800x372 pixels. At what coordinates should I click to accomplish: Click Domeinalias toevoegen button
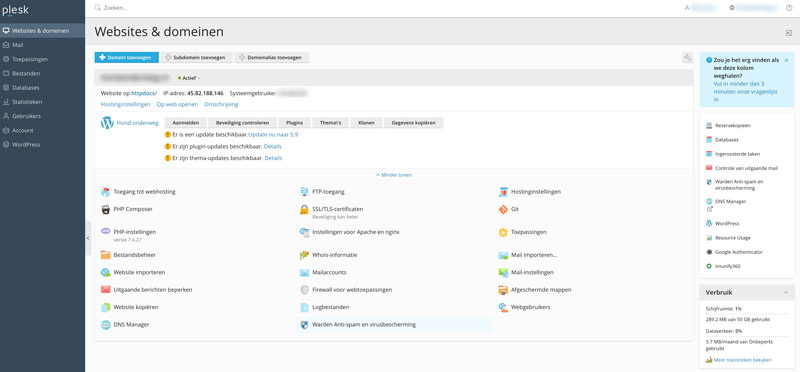[272, 58]
